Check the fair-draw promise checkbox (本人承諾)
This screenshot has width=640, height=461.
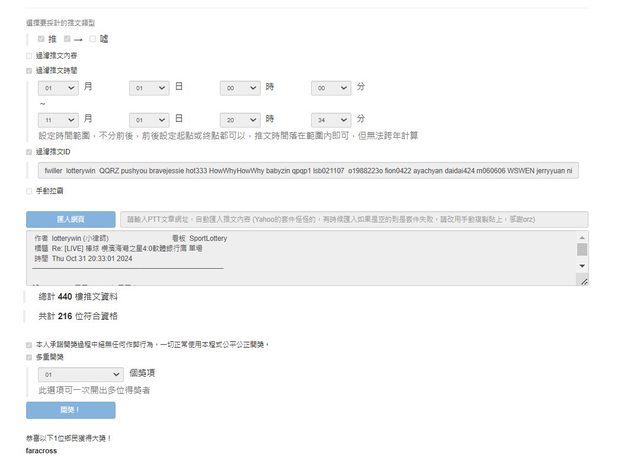click(30, 344)
